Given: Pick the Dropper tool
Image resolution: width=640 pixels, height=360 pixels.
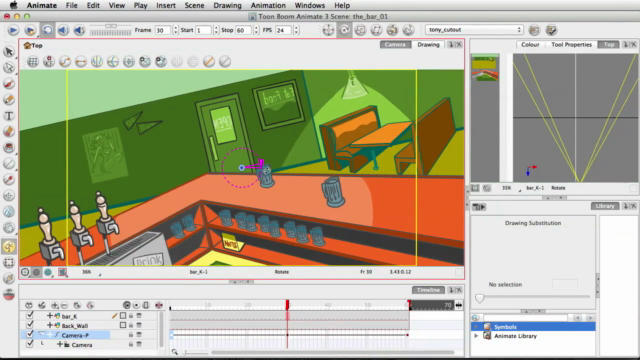Looking at the screenshot, I should coord(9,180).
